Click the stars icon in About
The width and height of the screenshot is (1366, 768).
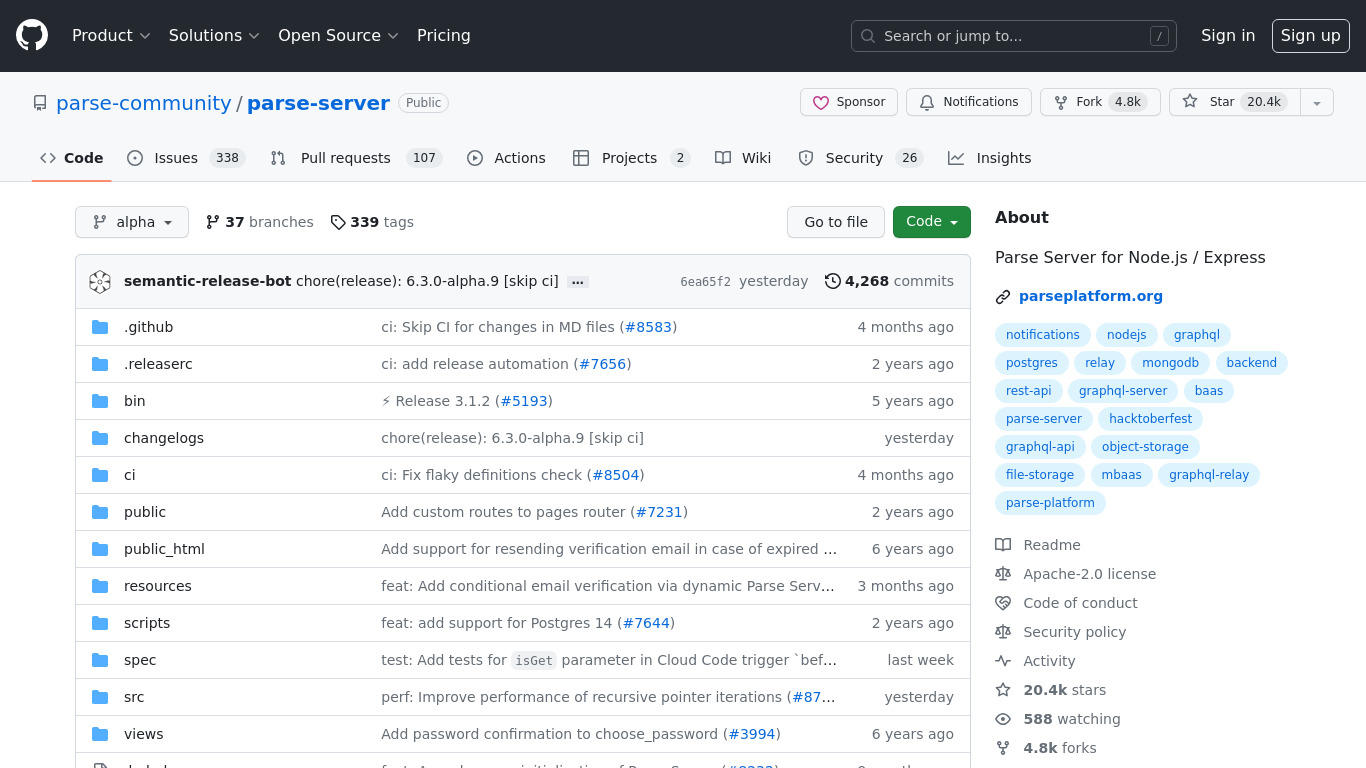click(x=1003, y=690)
